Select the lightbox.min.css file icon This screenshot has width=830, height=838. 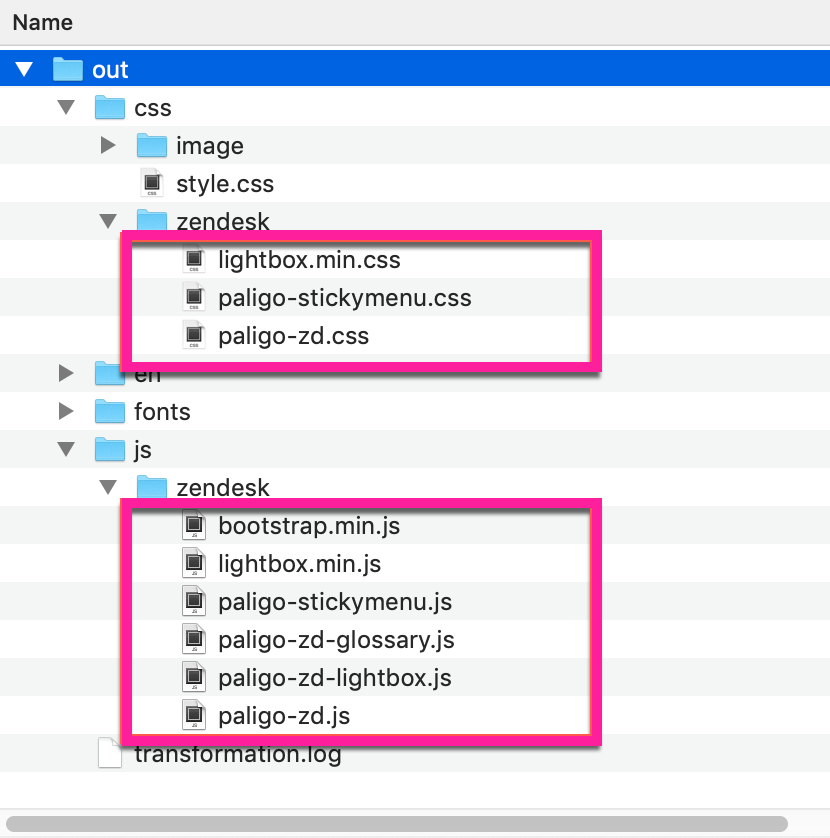tap(194, 259)
